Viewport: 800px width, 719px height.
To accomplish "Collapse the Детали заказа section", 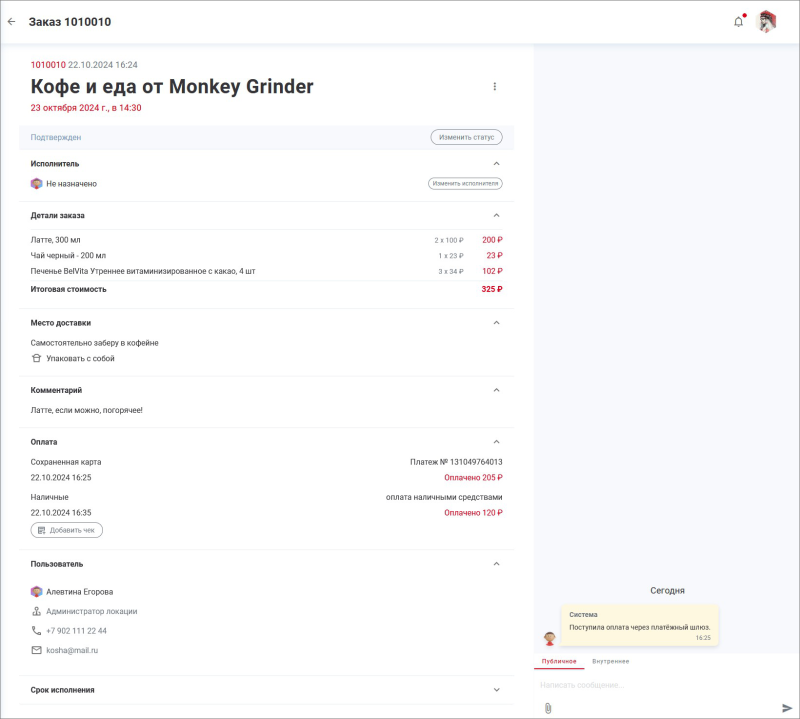I will point(496,215).
